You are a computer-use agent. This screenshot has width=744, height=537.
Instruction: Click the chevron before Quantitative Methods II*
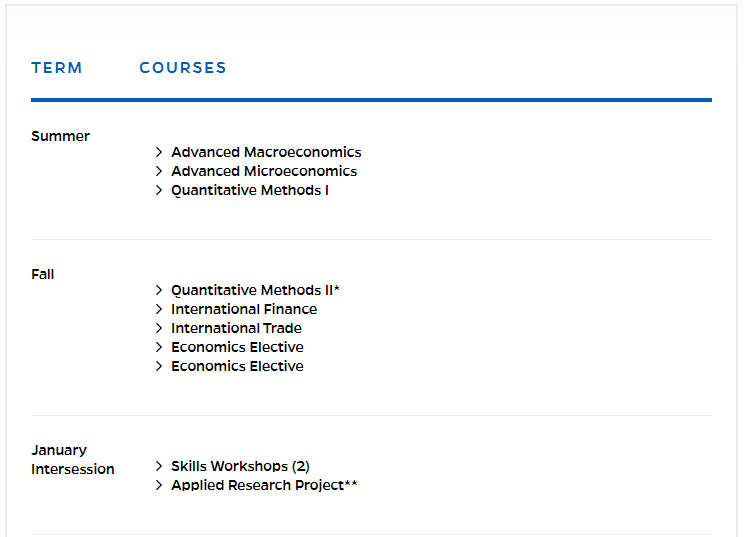tap(159, 290)
